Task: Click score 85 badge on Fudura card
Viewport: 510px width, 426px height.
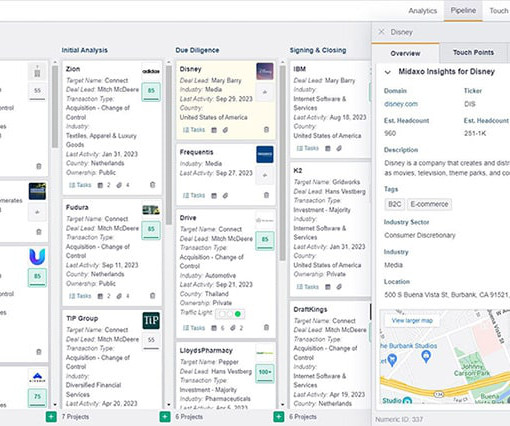Action: [x=151, y=230]
